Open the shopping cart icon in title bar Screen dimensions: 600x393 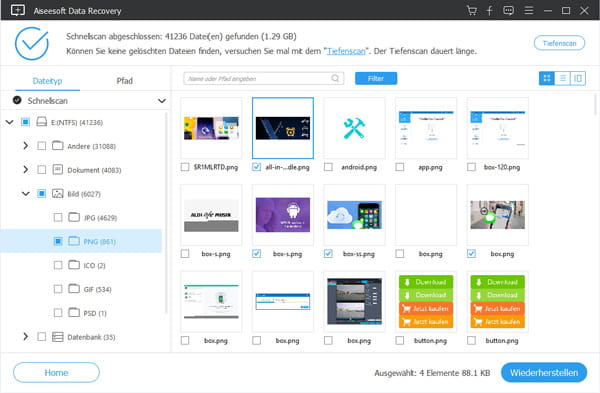[471, 10]
